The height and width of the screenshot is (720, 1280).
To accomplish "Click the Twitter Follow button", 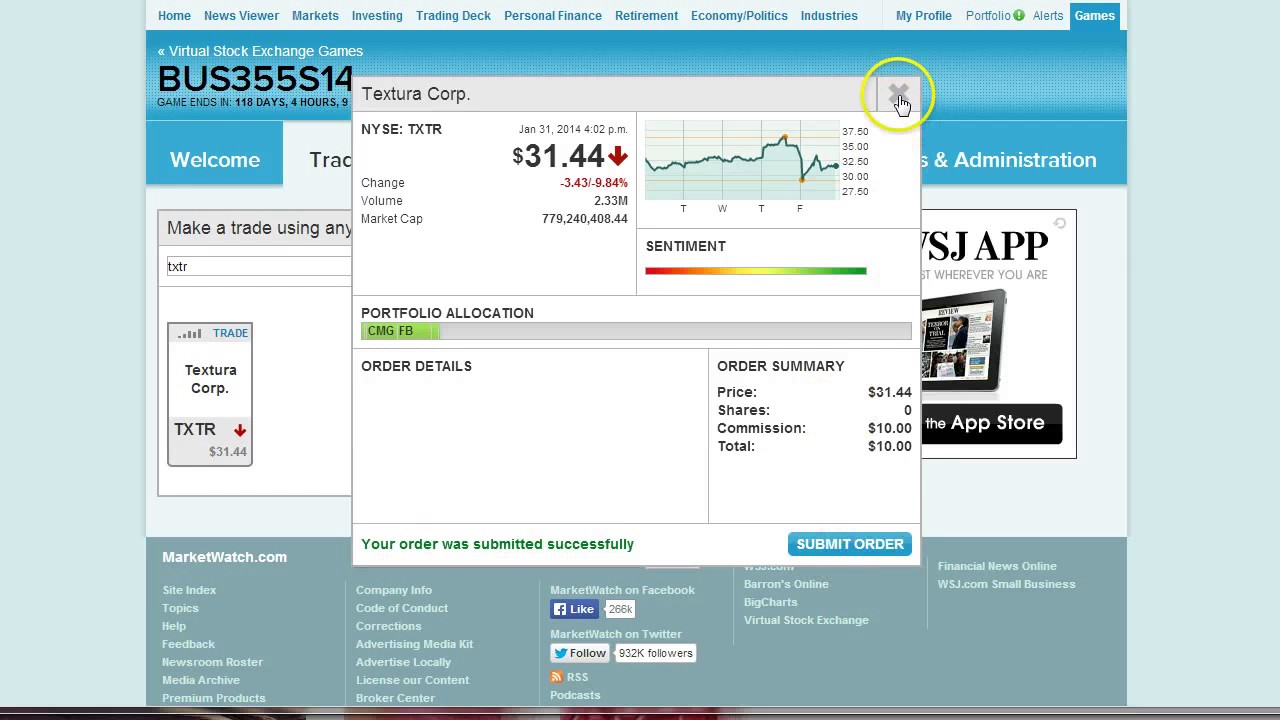I will pos(579,653).
